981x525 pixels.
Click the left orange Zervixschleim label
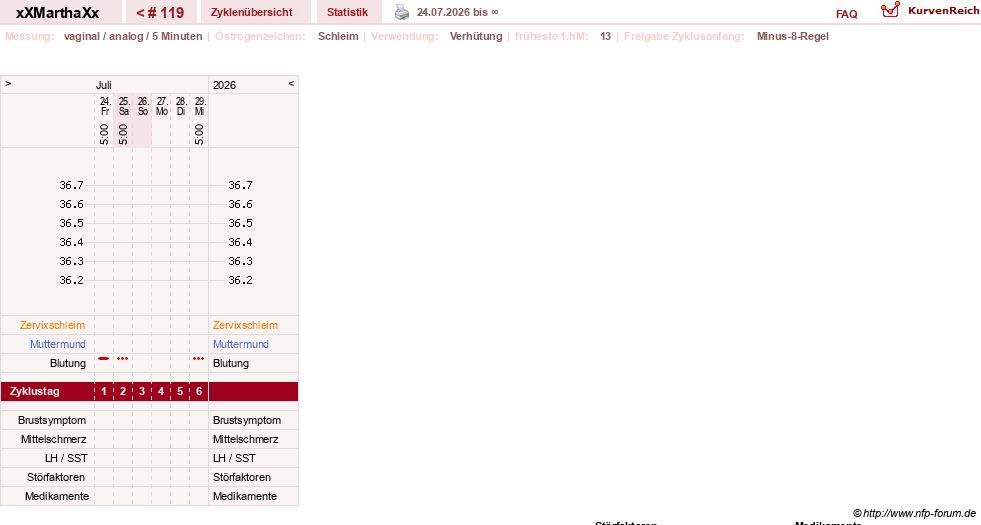tap(53, 325)
